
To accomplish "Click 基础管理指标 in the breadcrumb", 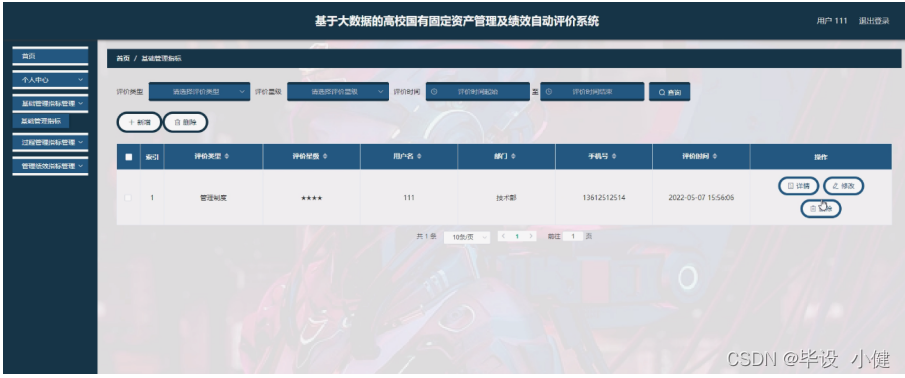I will point(162,58).
